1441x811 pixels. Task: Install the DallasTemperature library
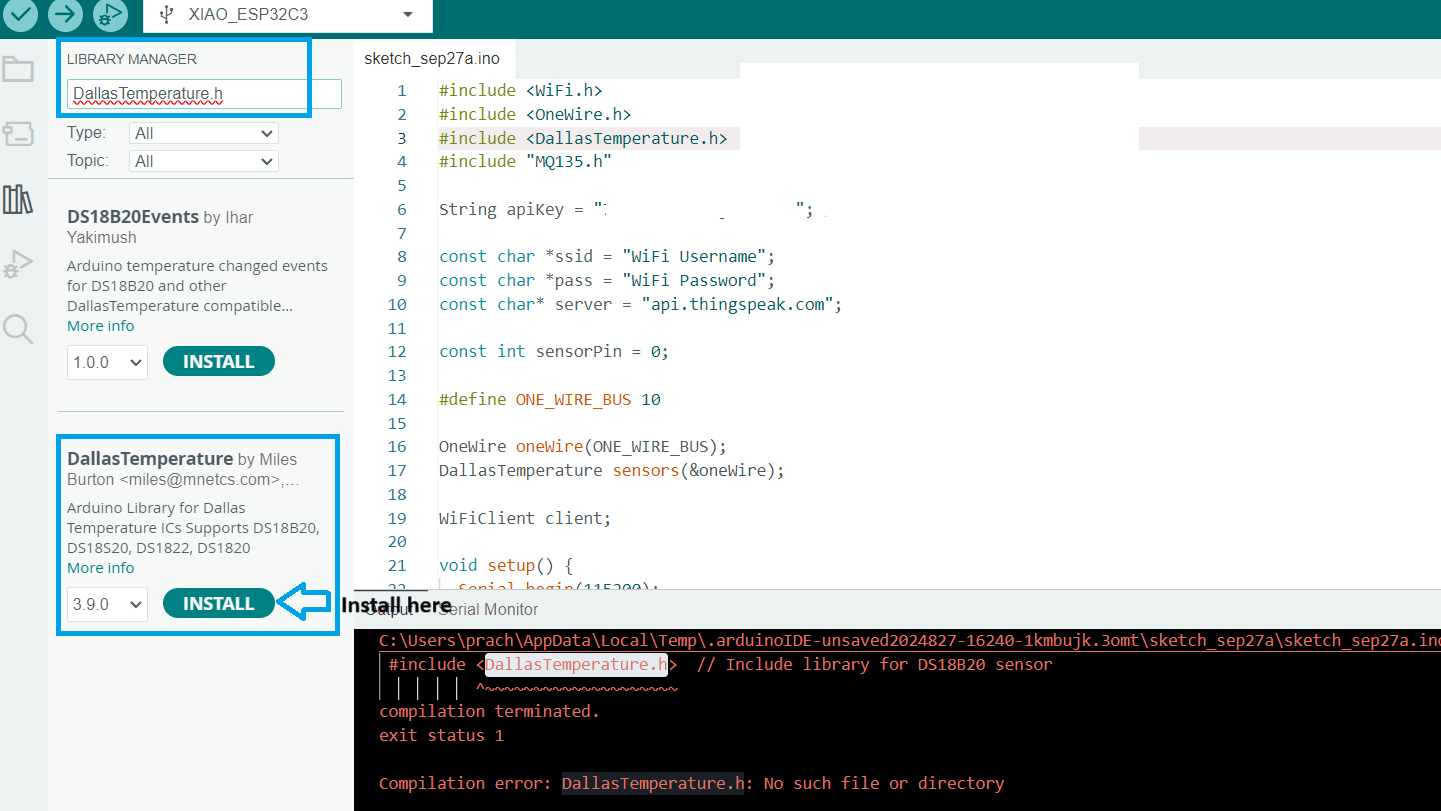point(218,603)
